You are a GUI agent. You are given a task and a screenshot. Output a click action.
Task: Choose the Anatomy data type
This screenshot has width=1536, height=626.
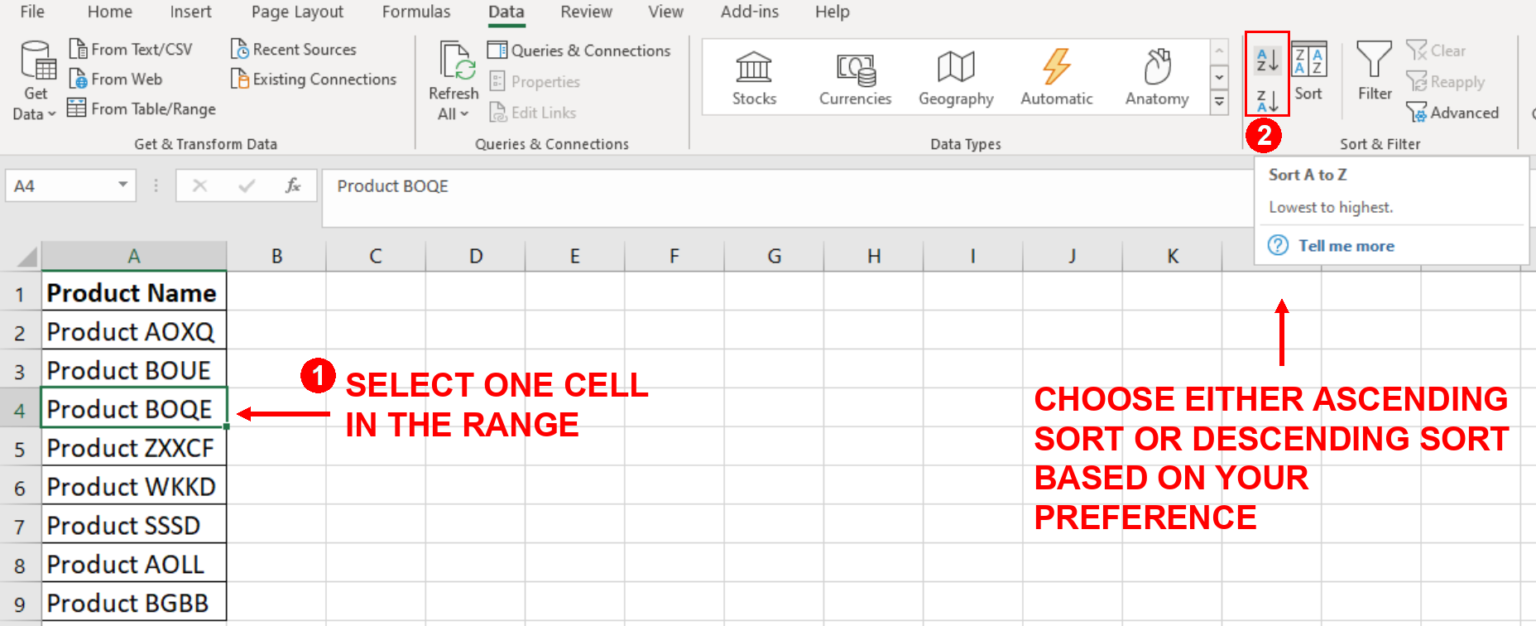[x=1157, y=78]
